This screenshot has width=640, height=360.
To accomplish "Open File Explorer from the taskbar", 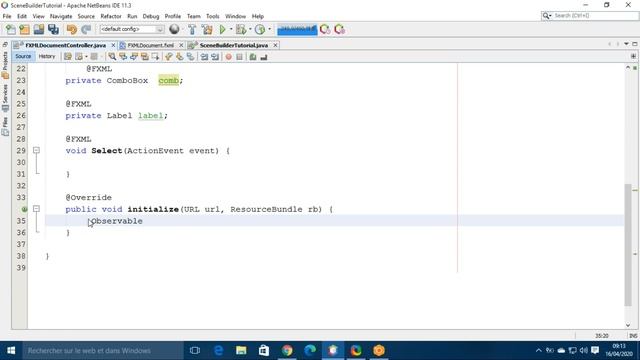I will [x=241, y=351].
